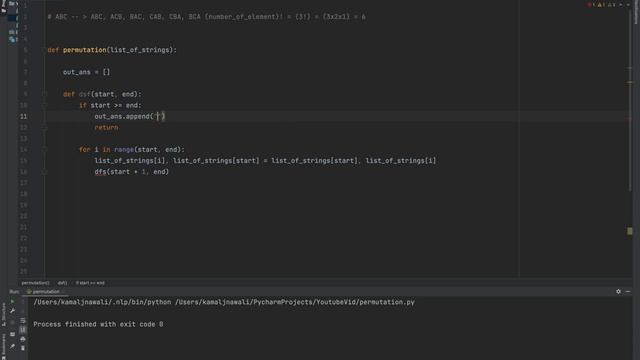Clear all Run console output with trash icon
Image resolution: width=640 pixels, height=360 pixels.
pyautogui.click(x=23, y=348)
